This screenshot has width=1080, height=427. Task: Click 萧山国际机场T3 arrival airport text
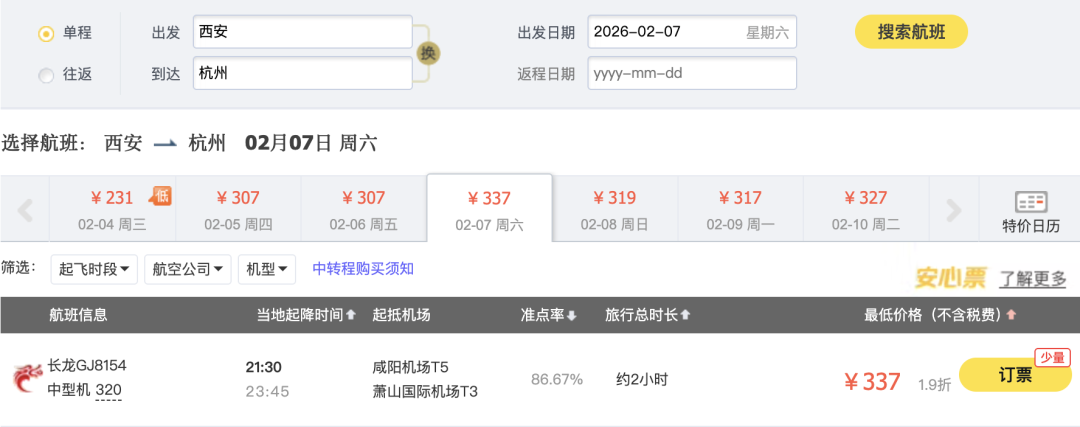(424, 391)
